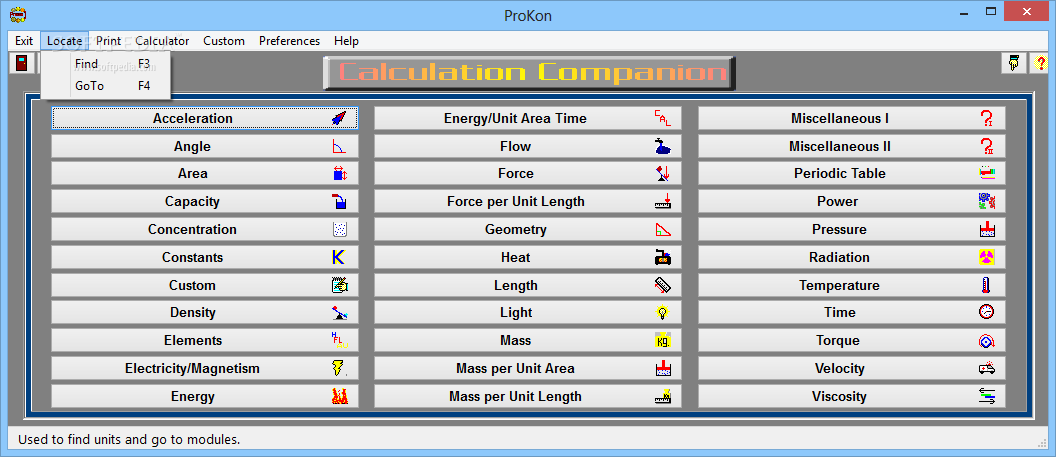Viewport: 1056px width, 457px height.
Task: Open the Calculator menu
Action: [162, 41]
